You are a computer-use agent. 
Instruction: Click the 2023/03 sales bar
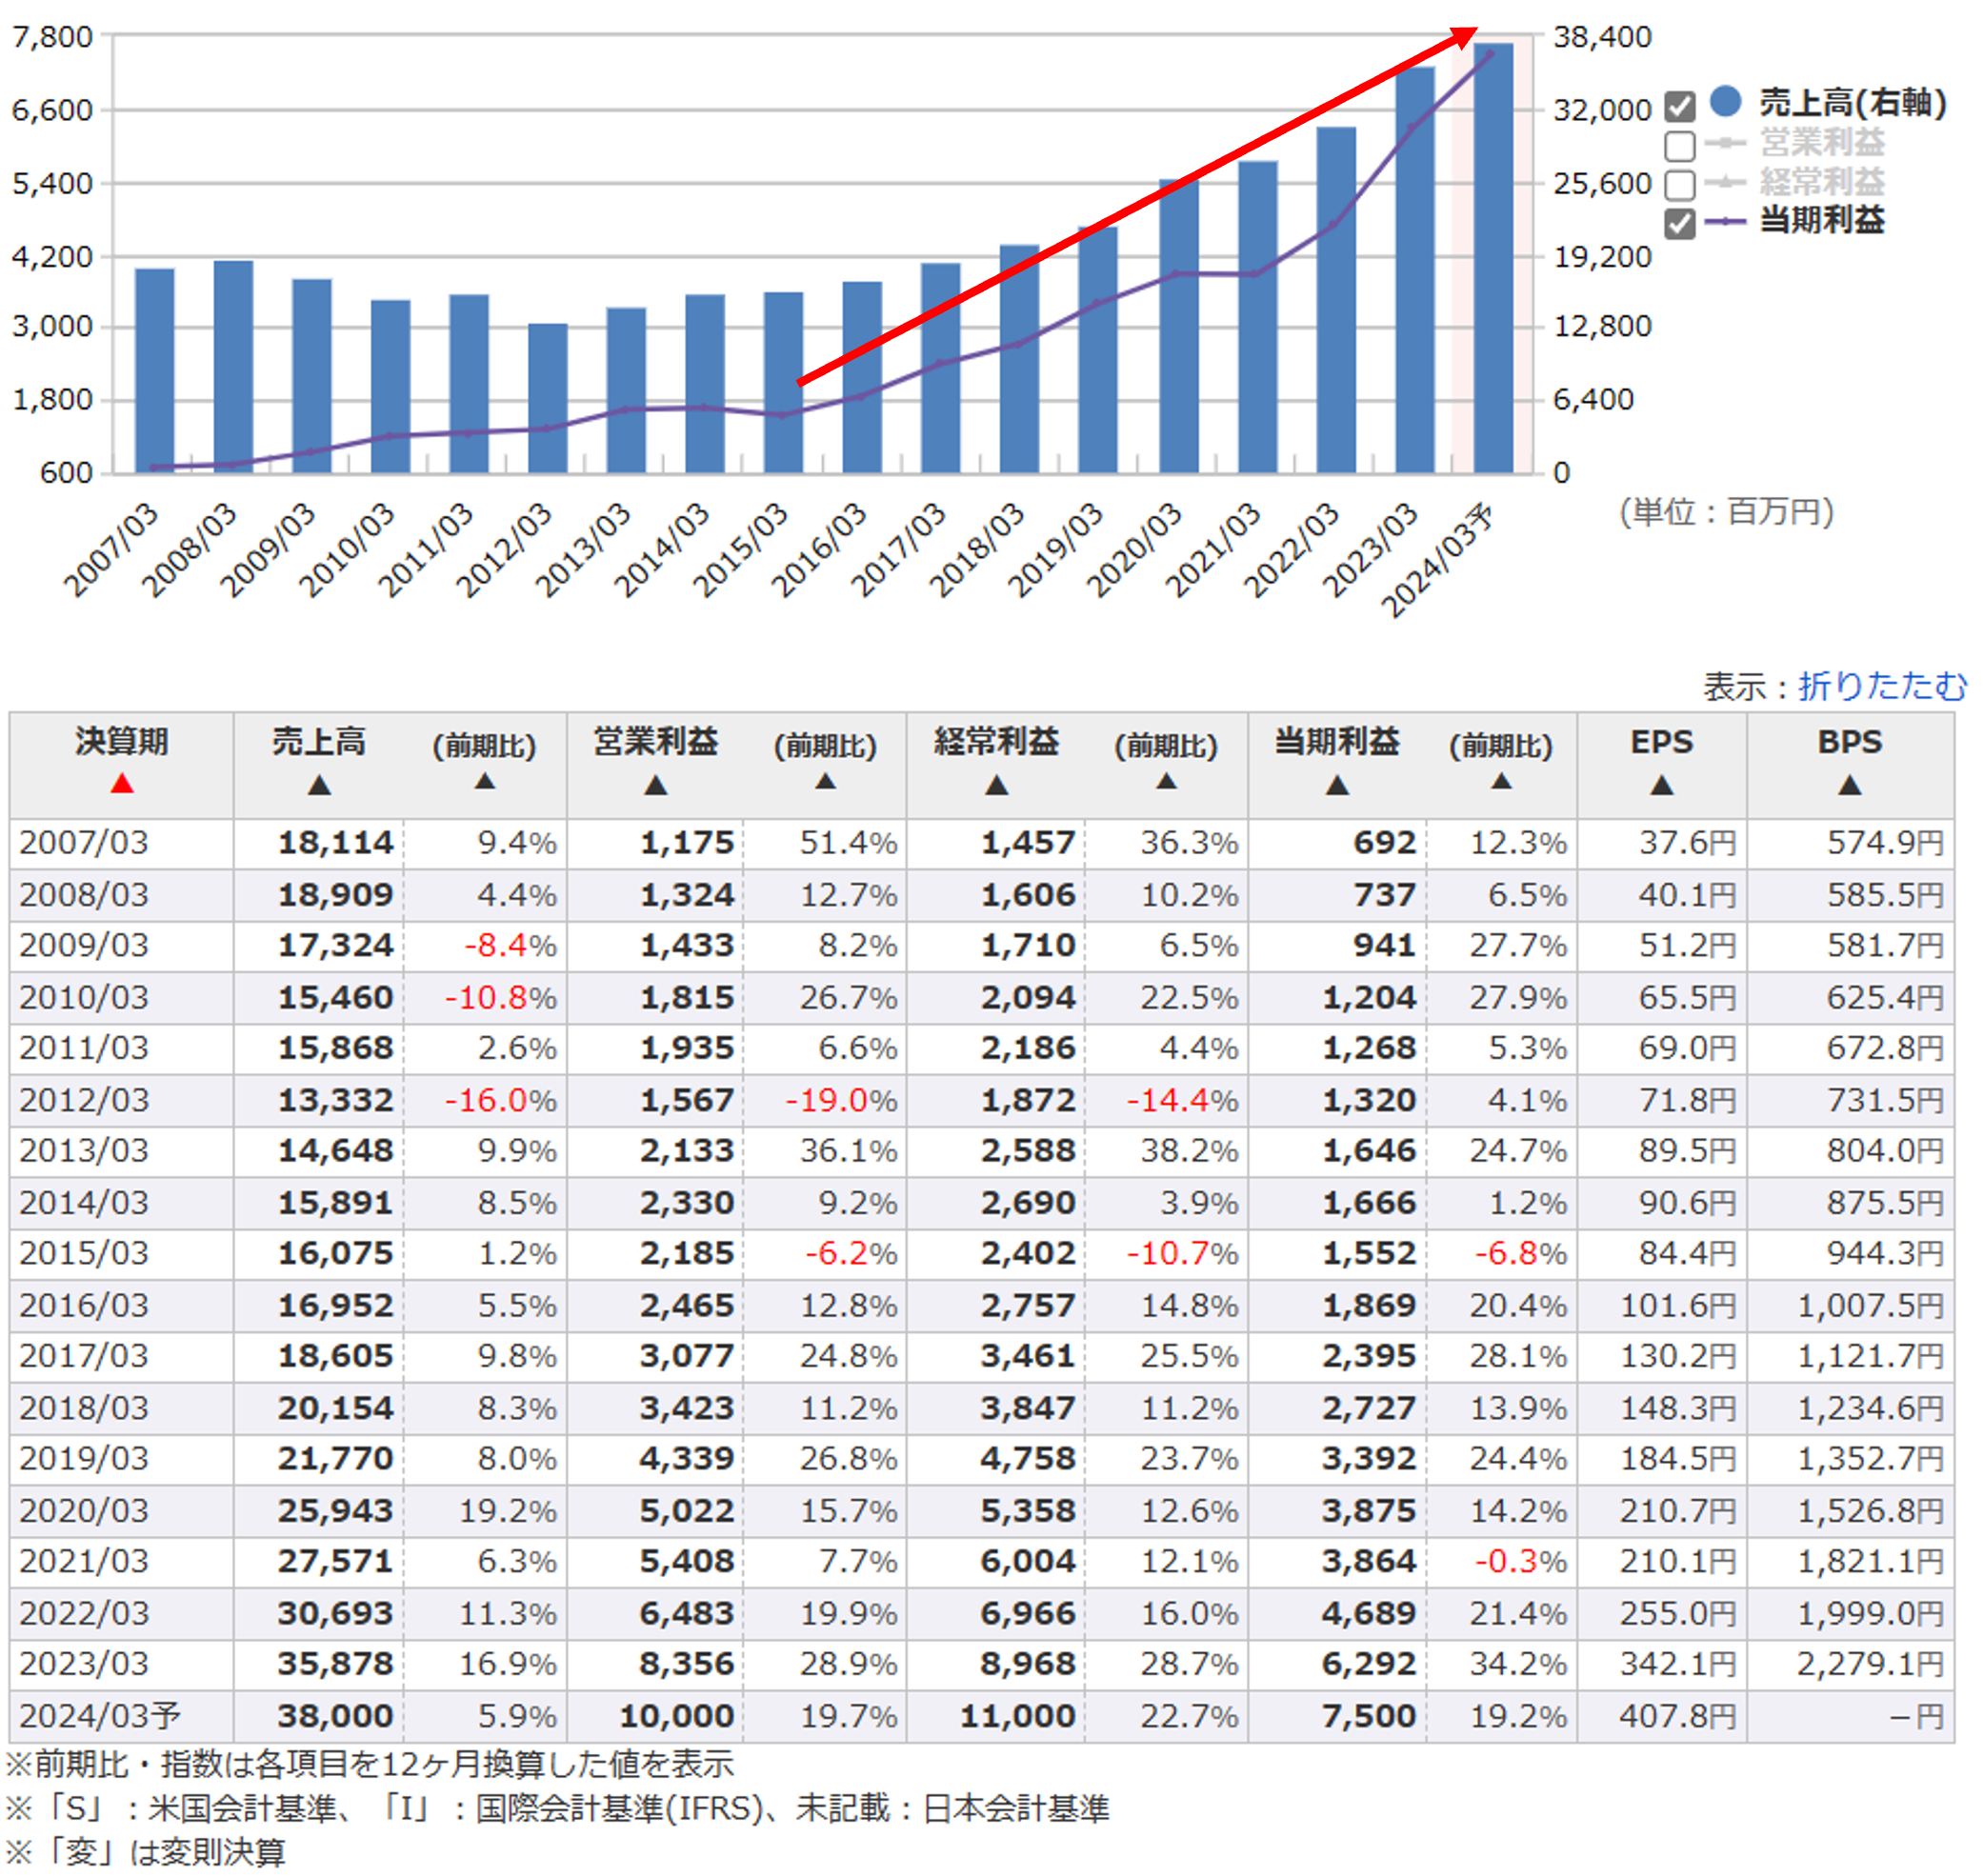tap(1414, 300)
